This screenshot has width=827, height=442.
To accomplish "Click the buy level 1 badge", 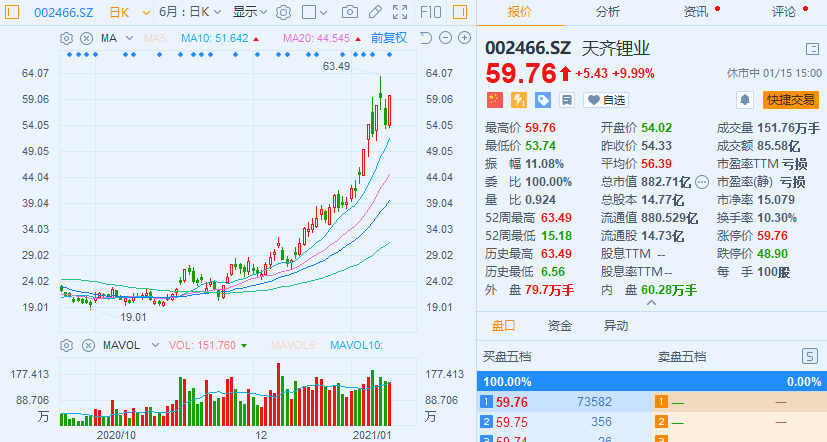I will click(486, 402).
